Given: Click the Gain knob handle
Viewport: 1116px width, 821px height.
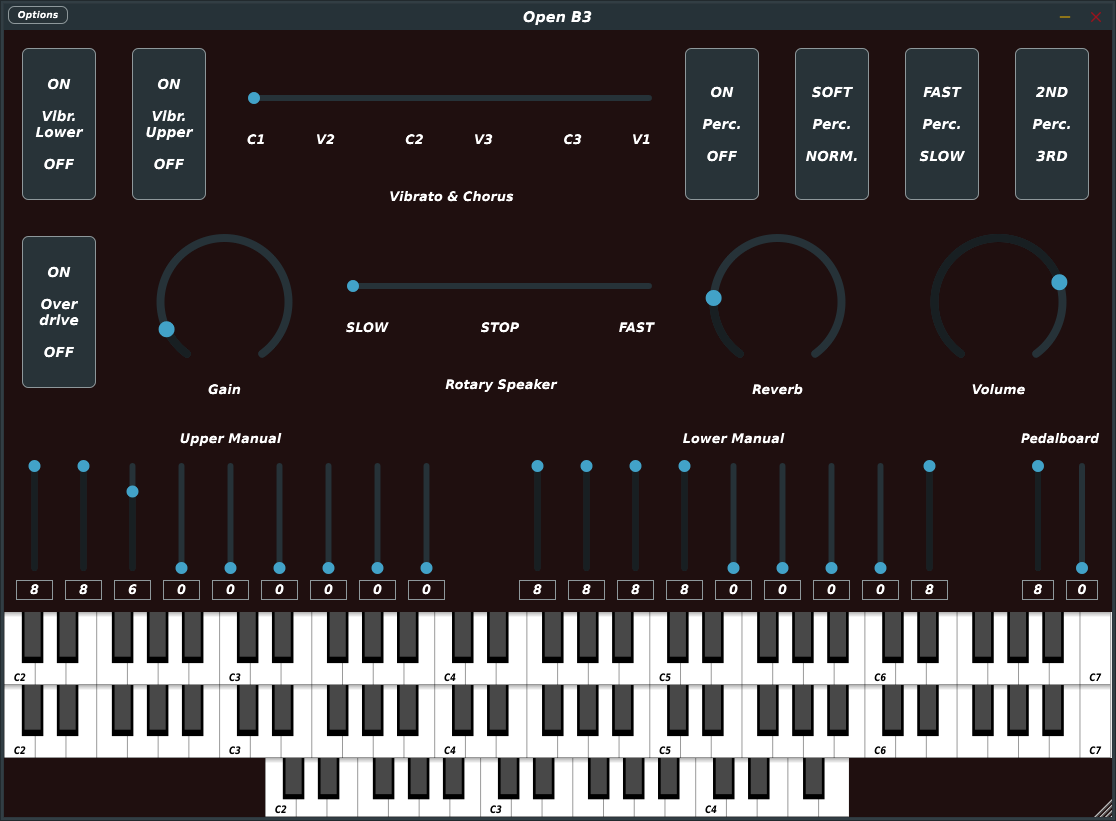Looking at the screenshot, I should (x=167, y=329).
